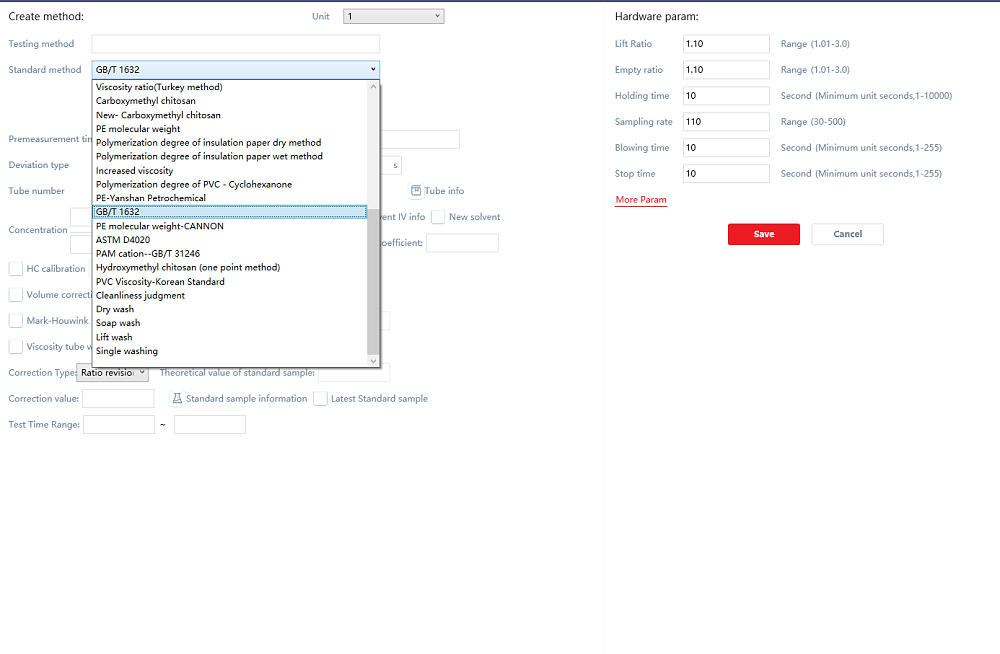Image resolution: width=1000 pixels, height=654 pixels.
Task: Tick the Mark-Houwink checkbox
Action: pos(16,321)
